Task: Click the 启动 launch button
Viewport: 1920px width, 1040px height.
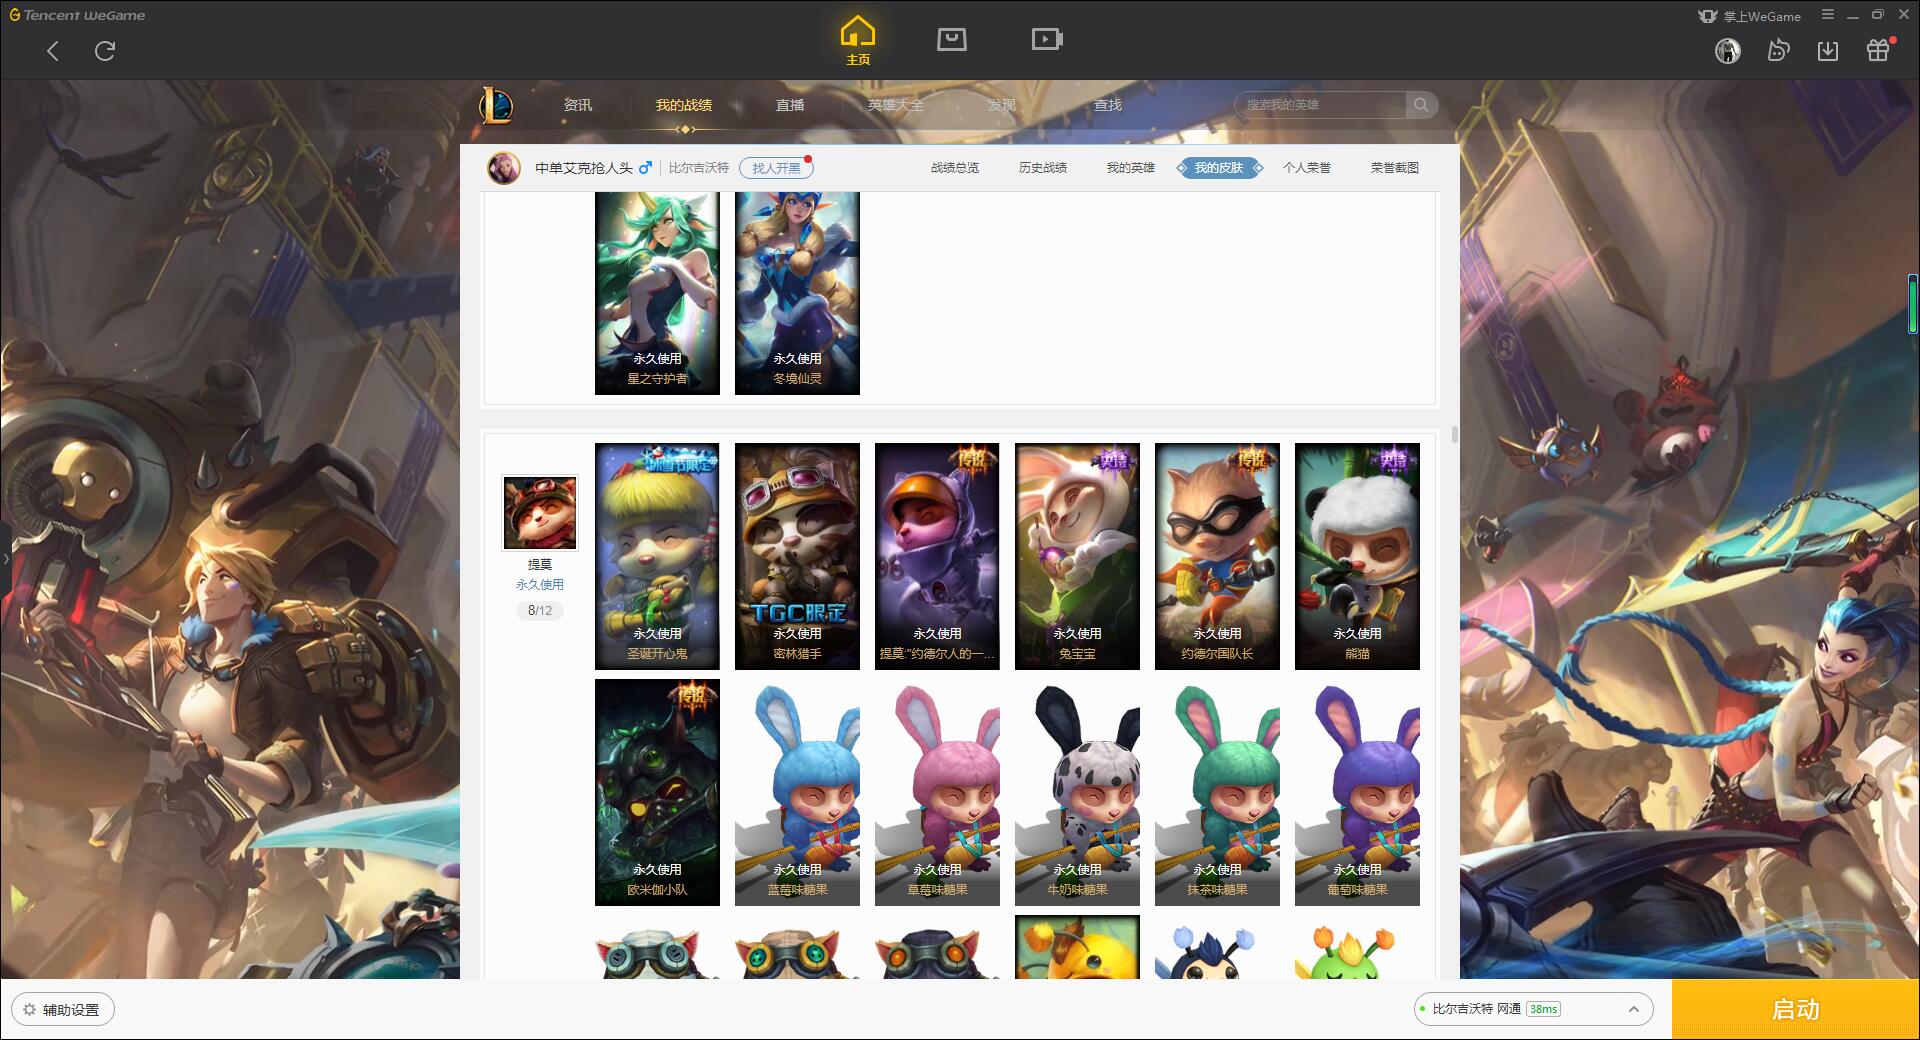Action: 1796,1010
